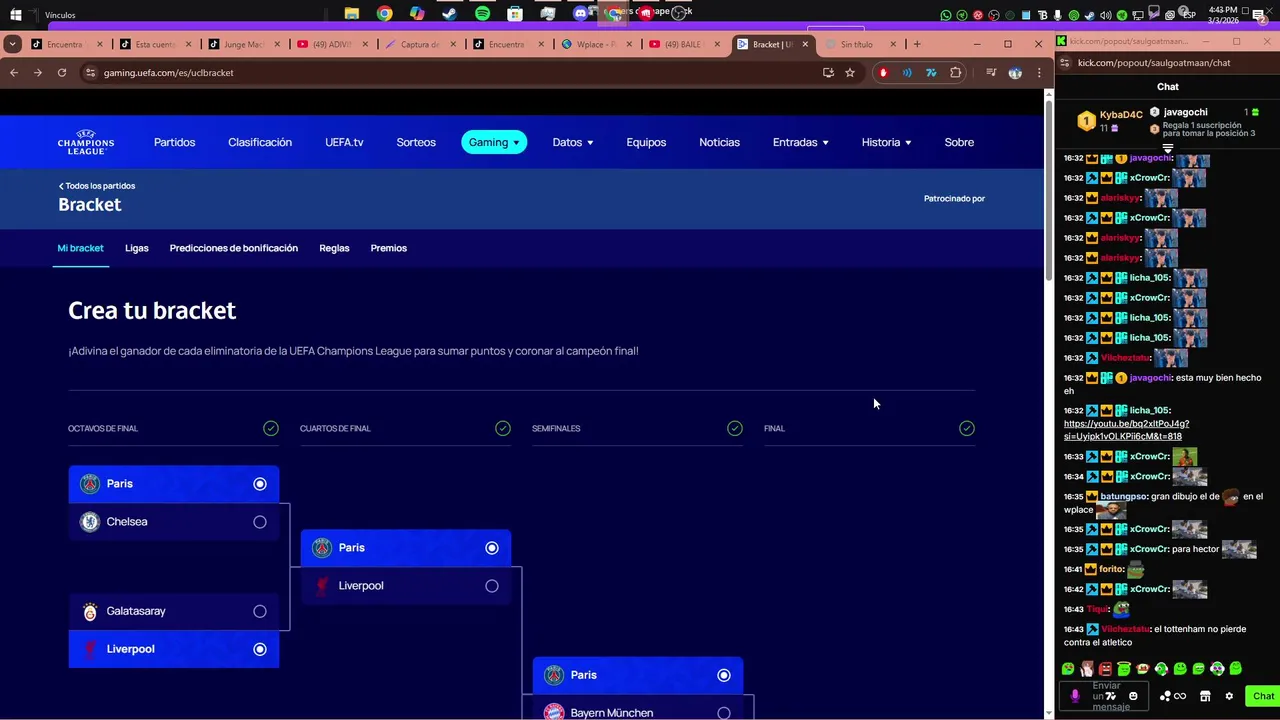Switch to Predicciones de bonificación tab
Viewport: 1280px width, 720px height.
tap(234, 248)
